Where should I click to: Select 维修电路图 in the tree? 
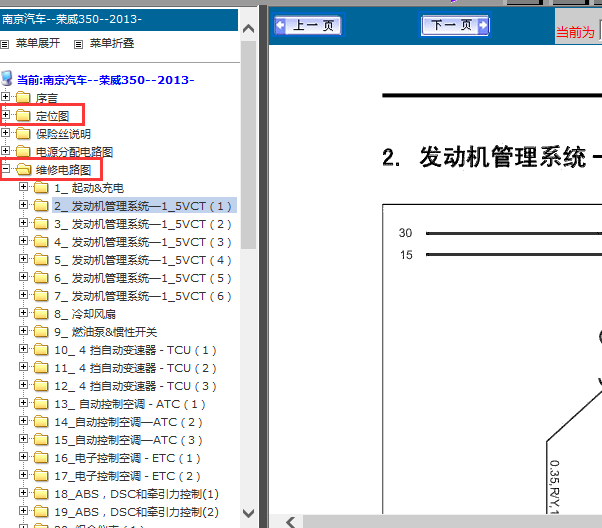pos(63,170)
